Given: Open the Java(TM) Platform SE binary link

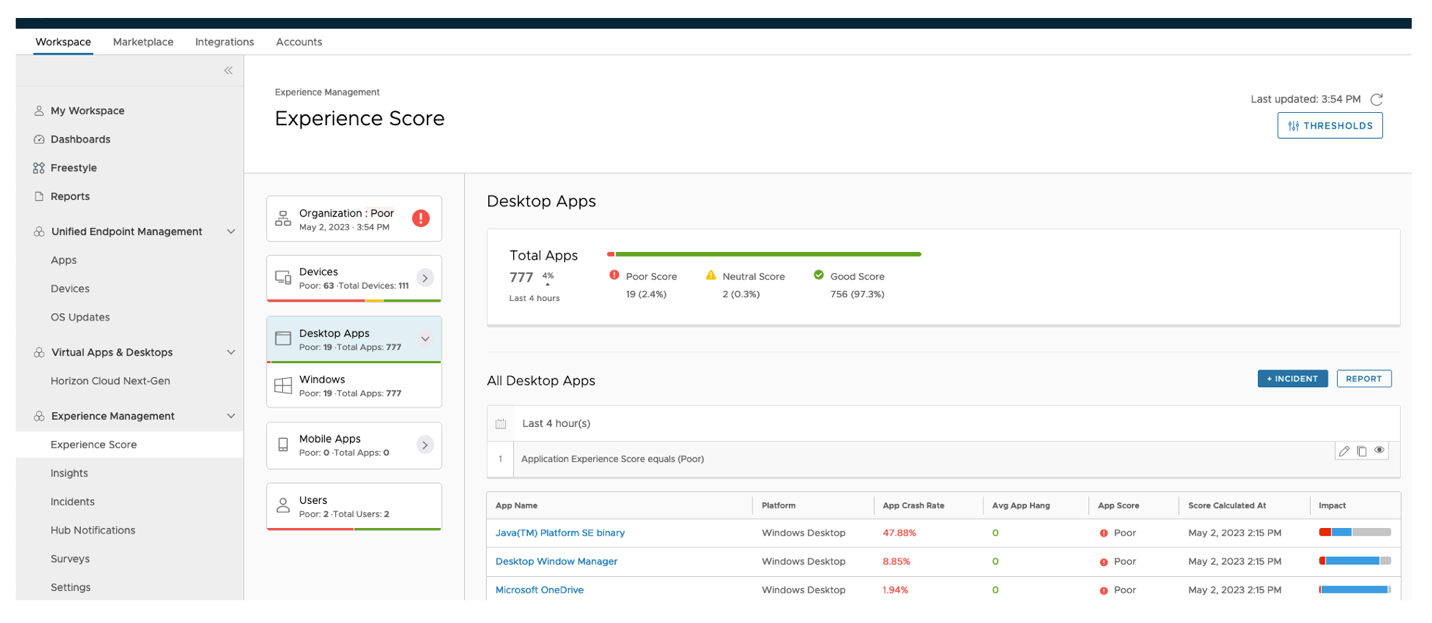Looking at the screenshot, I should pos(560,533).
